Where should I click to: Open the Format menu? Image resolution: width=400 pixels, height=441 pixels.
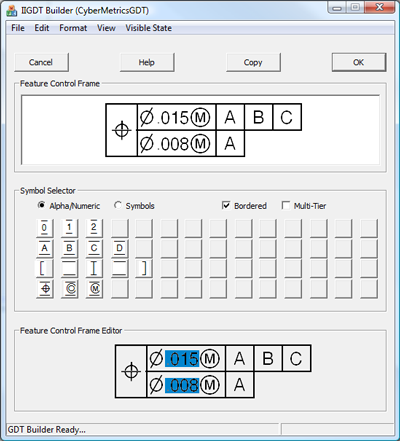73,28
